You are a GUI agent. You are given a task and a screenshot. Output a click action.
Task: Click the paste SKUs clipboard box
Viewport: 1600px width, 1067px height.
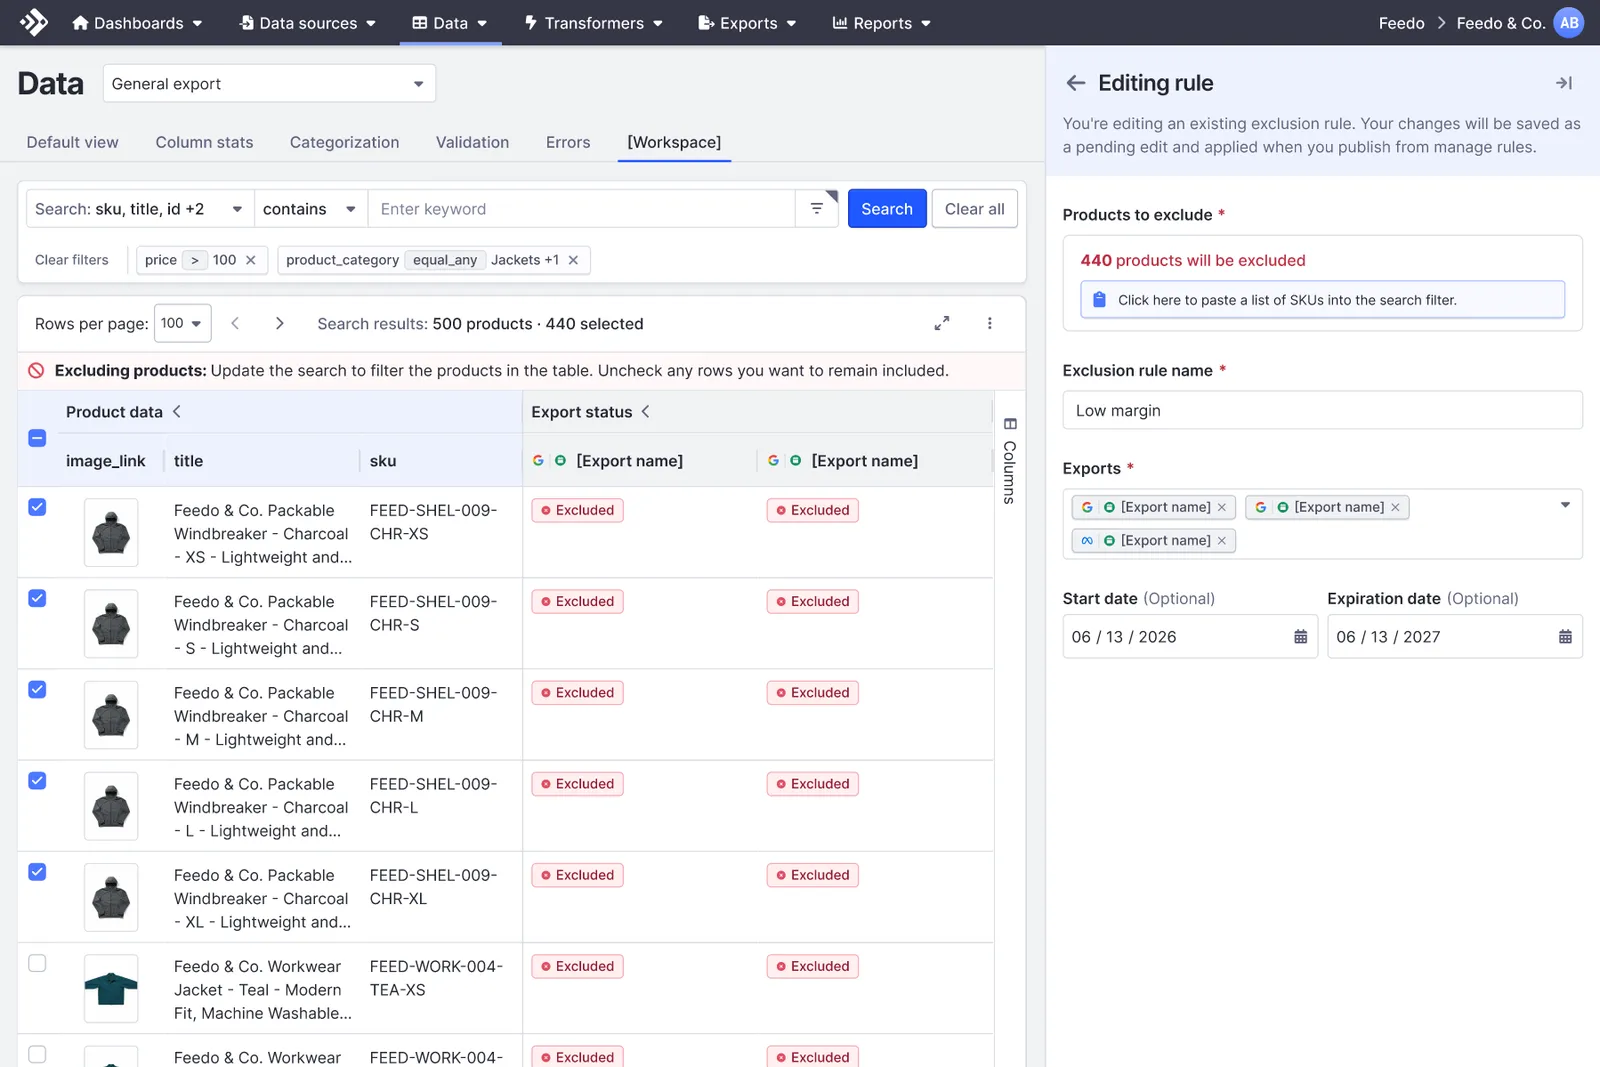(x=1322, y=300)
